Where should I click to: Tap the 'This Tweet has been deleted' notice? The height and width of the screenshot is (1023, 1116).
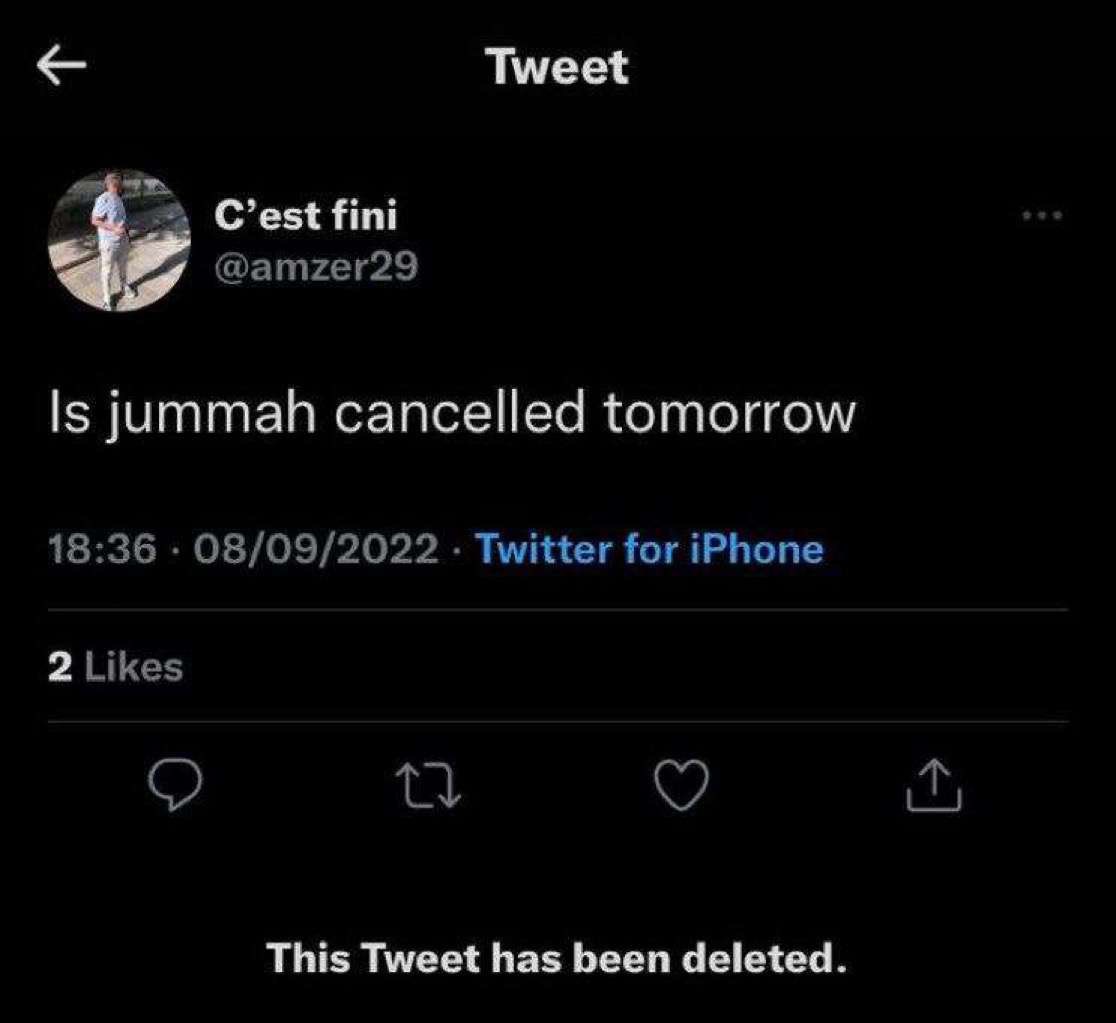coord(557,959)
